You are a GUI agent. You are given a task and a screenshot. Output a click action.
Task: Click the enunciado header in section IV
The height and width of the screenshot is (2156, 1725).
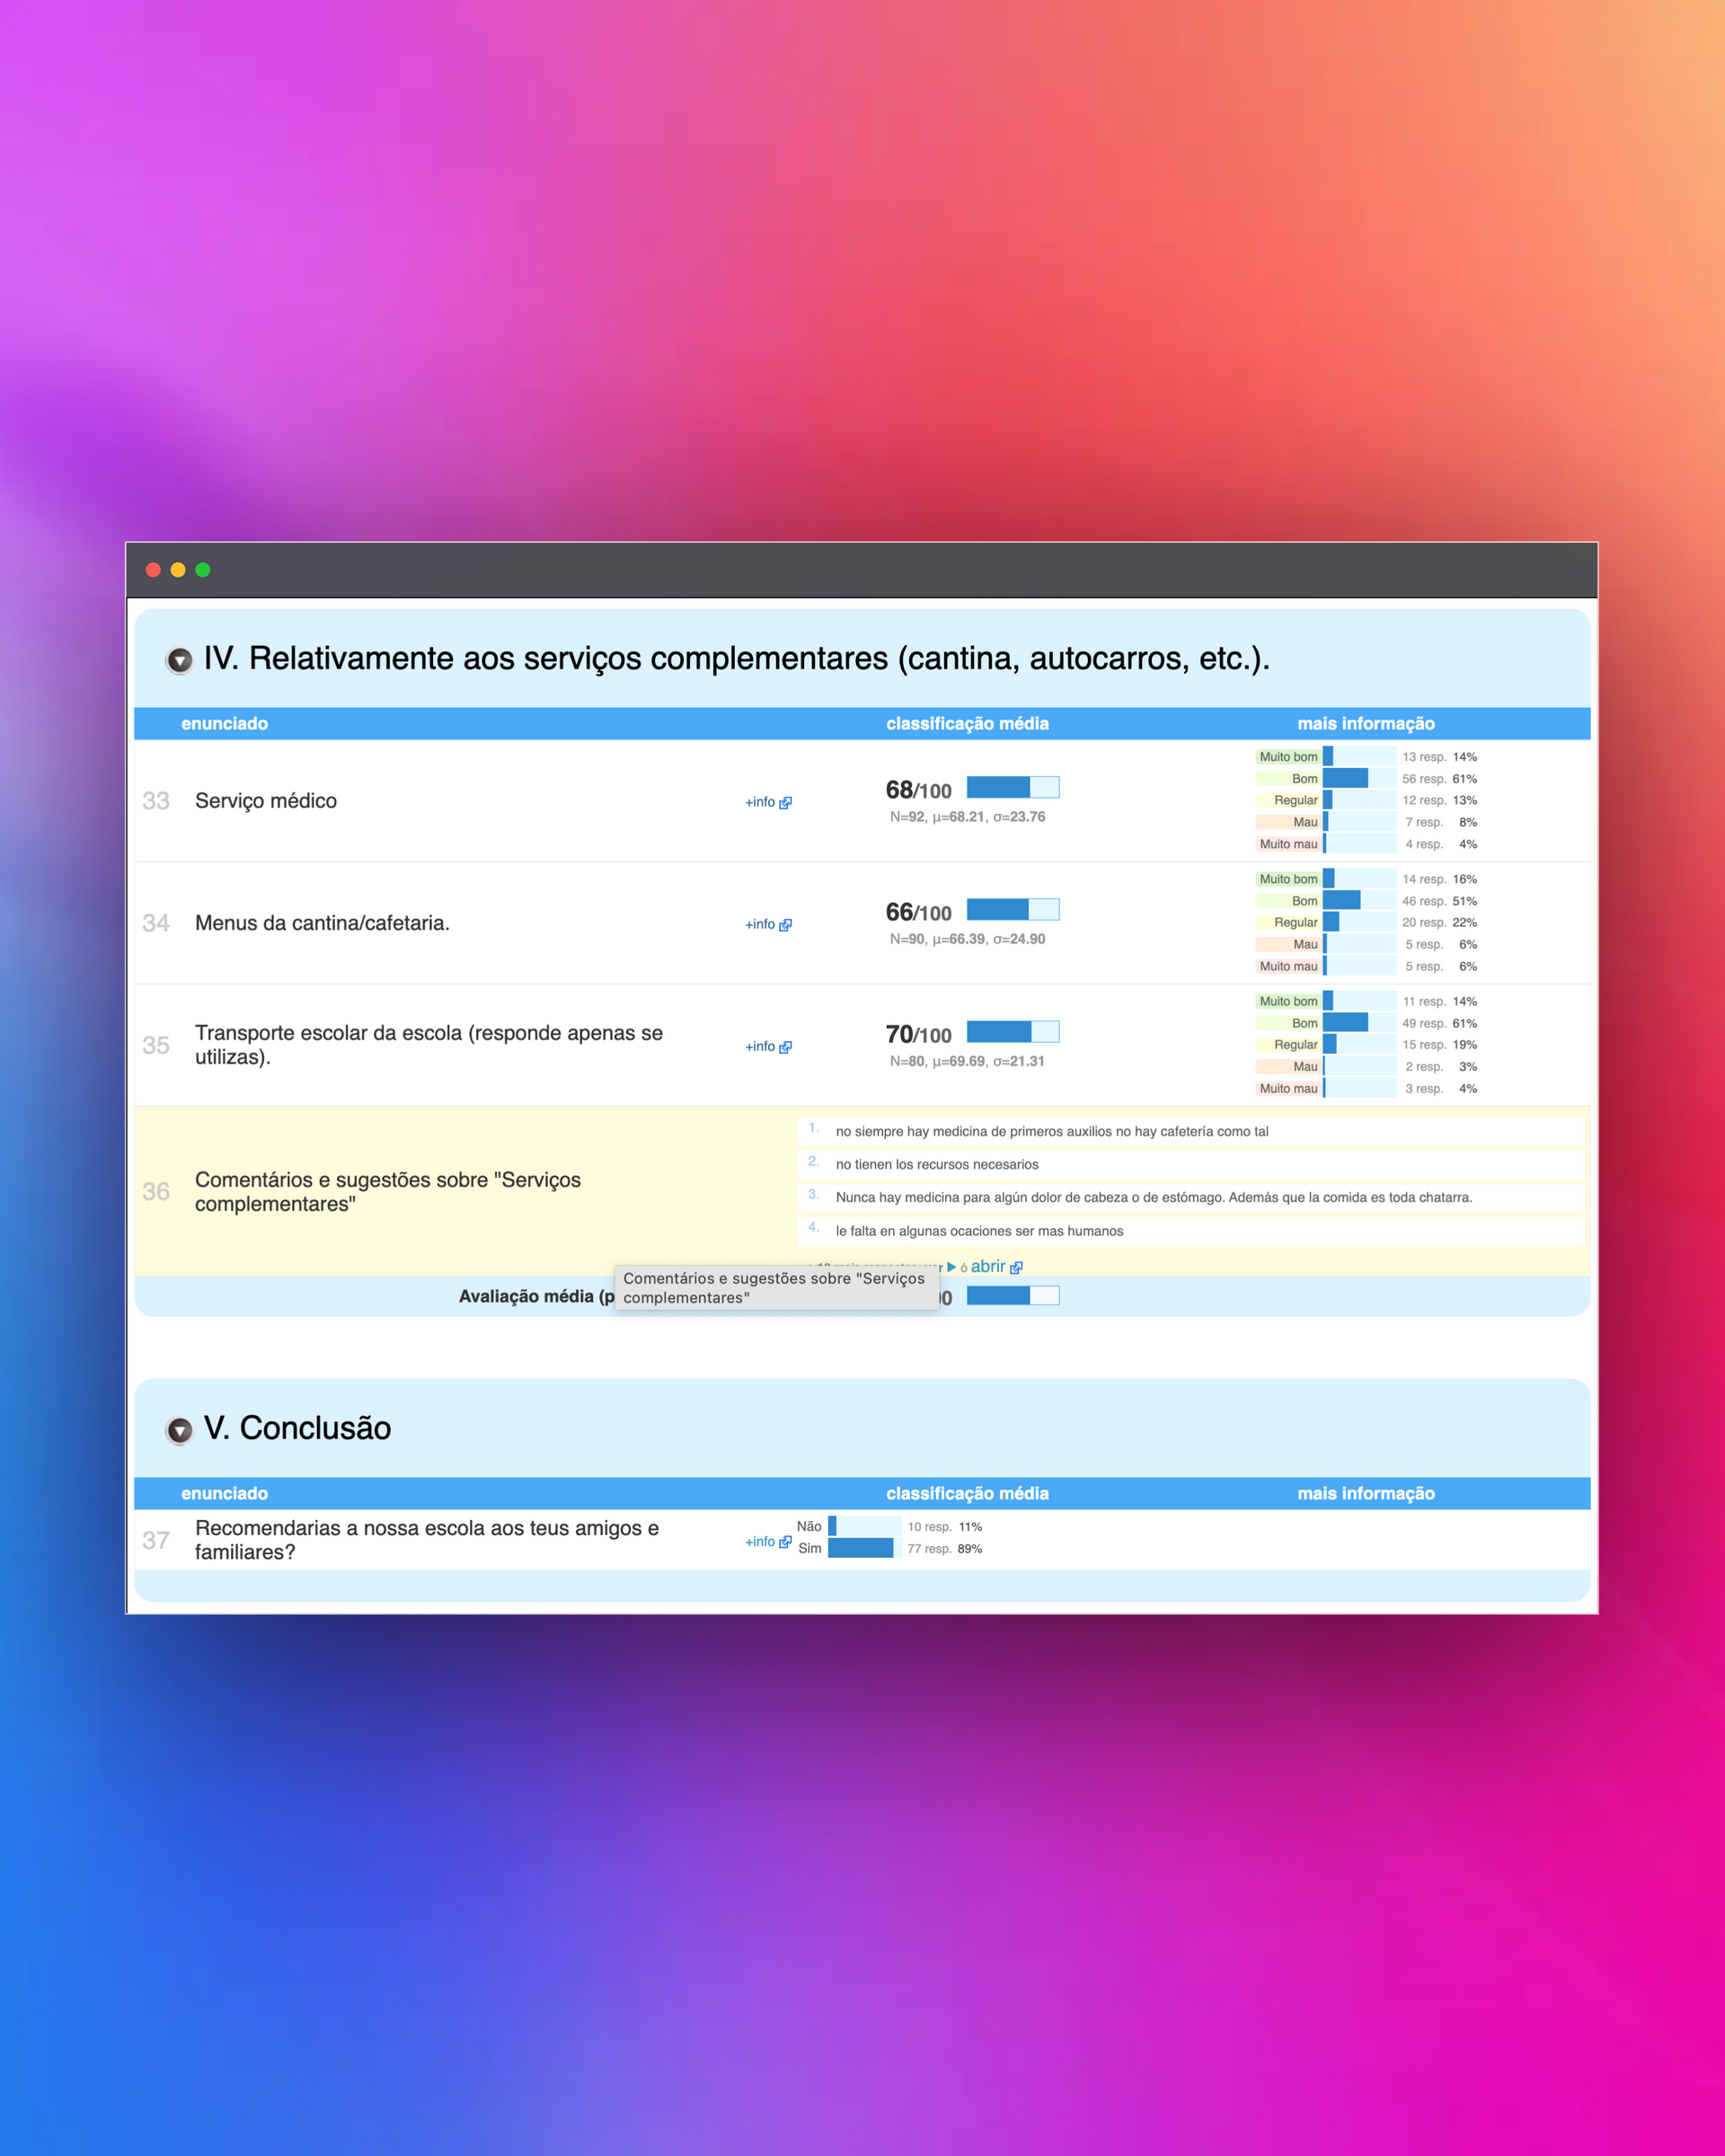[224, 723]
